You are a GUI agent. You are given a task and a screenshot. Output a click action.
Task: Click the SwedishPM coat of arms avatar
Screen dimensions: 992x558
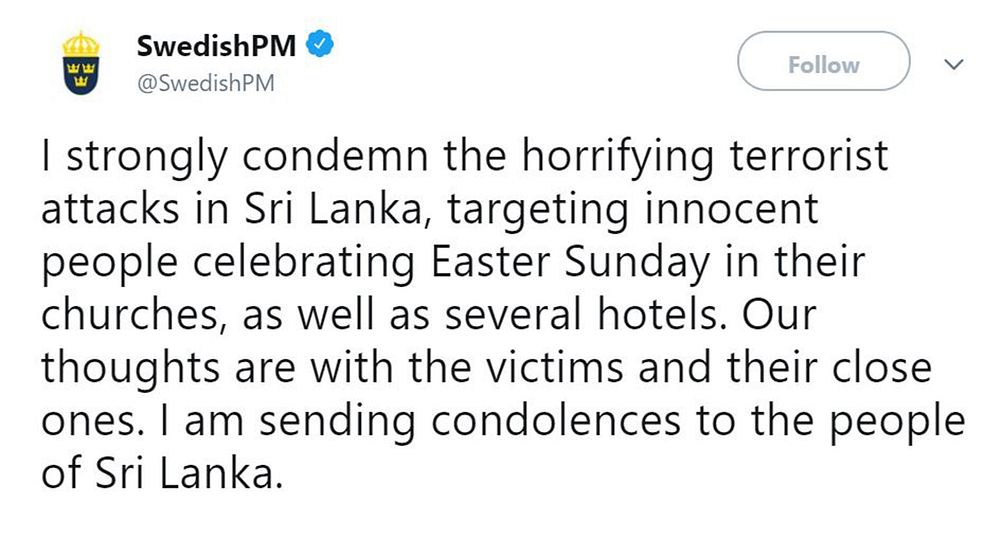[x=79, y=63]
